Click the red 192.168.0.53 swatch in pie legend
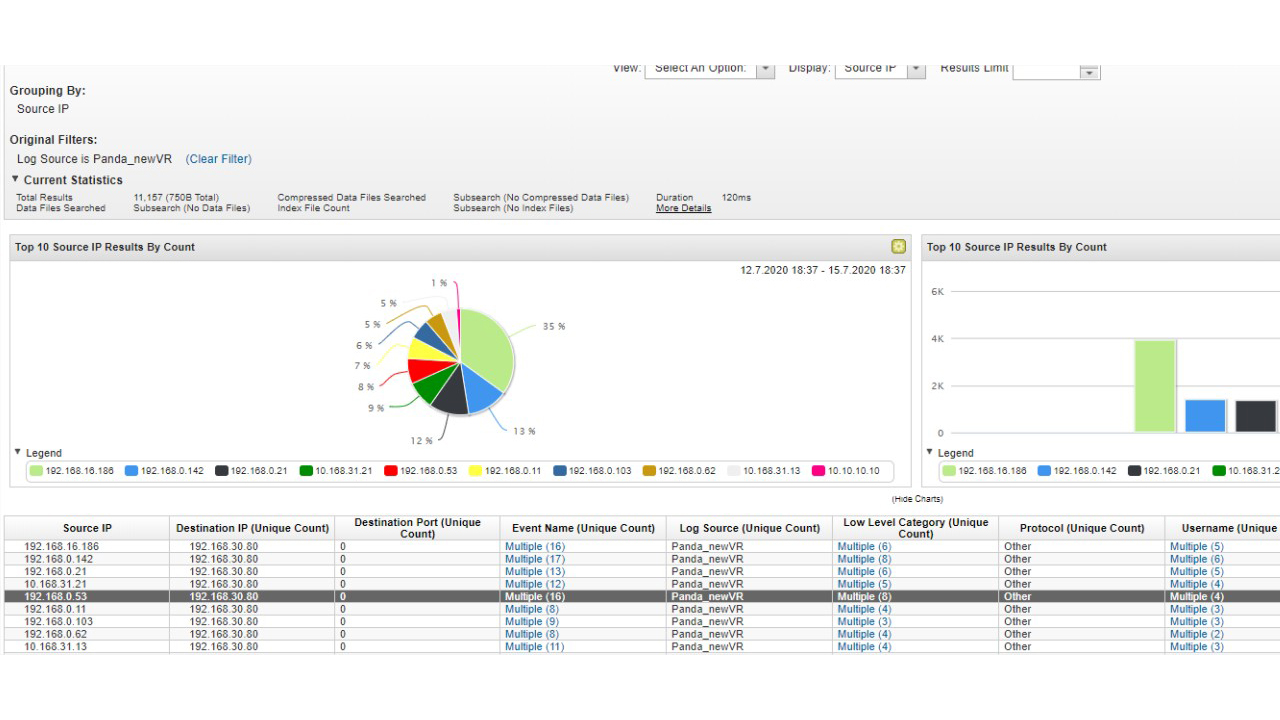1280x720 pixels. pyautogui.click(x=391, y=471)
